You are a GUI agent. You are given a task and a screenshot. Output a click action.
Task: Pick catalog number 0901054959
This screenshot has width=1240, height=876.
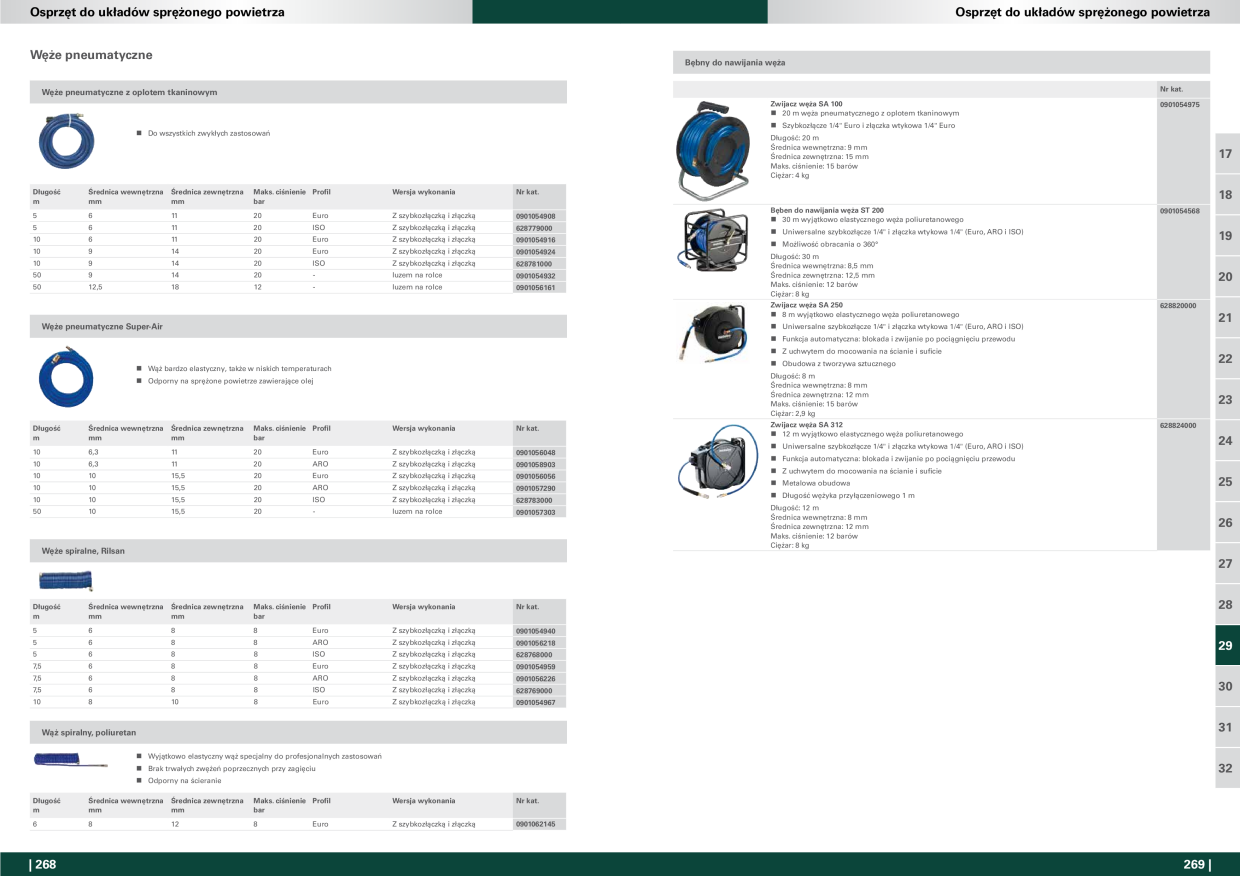point(535,667)
